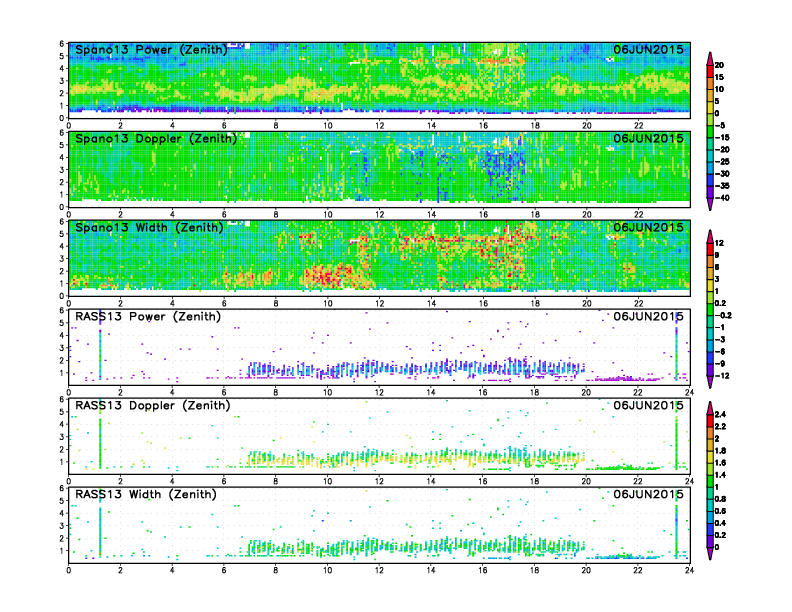Select the 06JUN2015 date in Spano13 Power panel

[649, 49]
